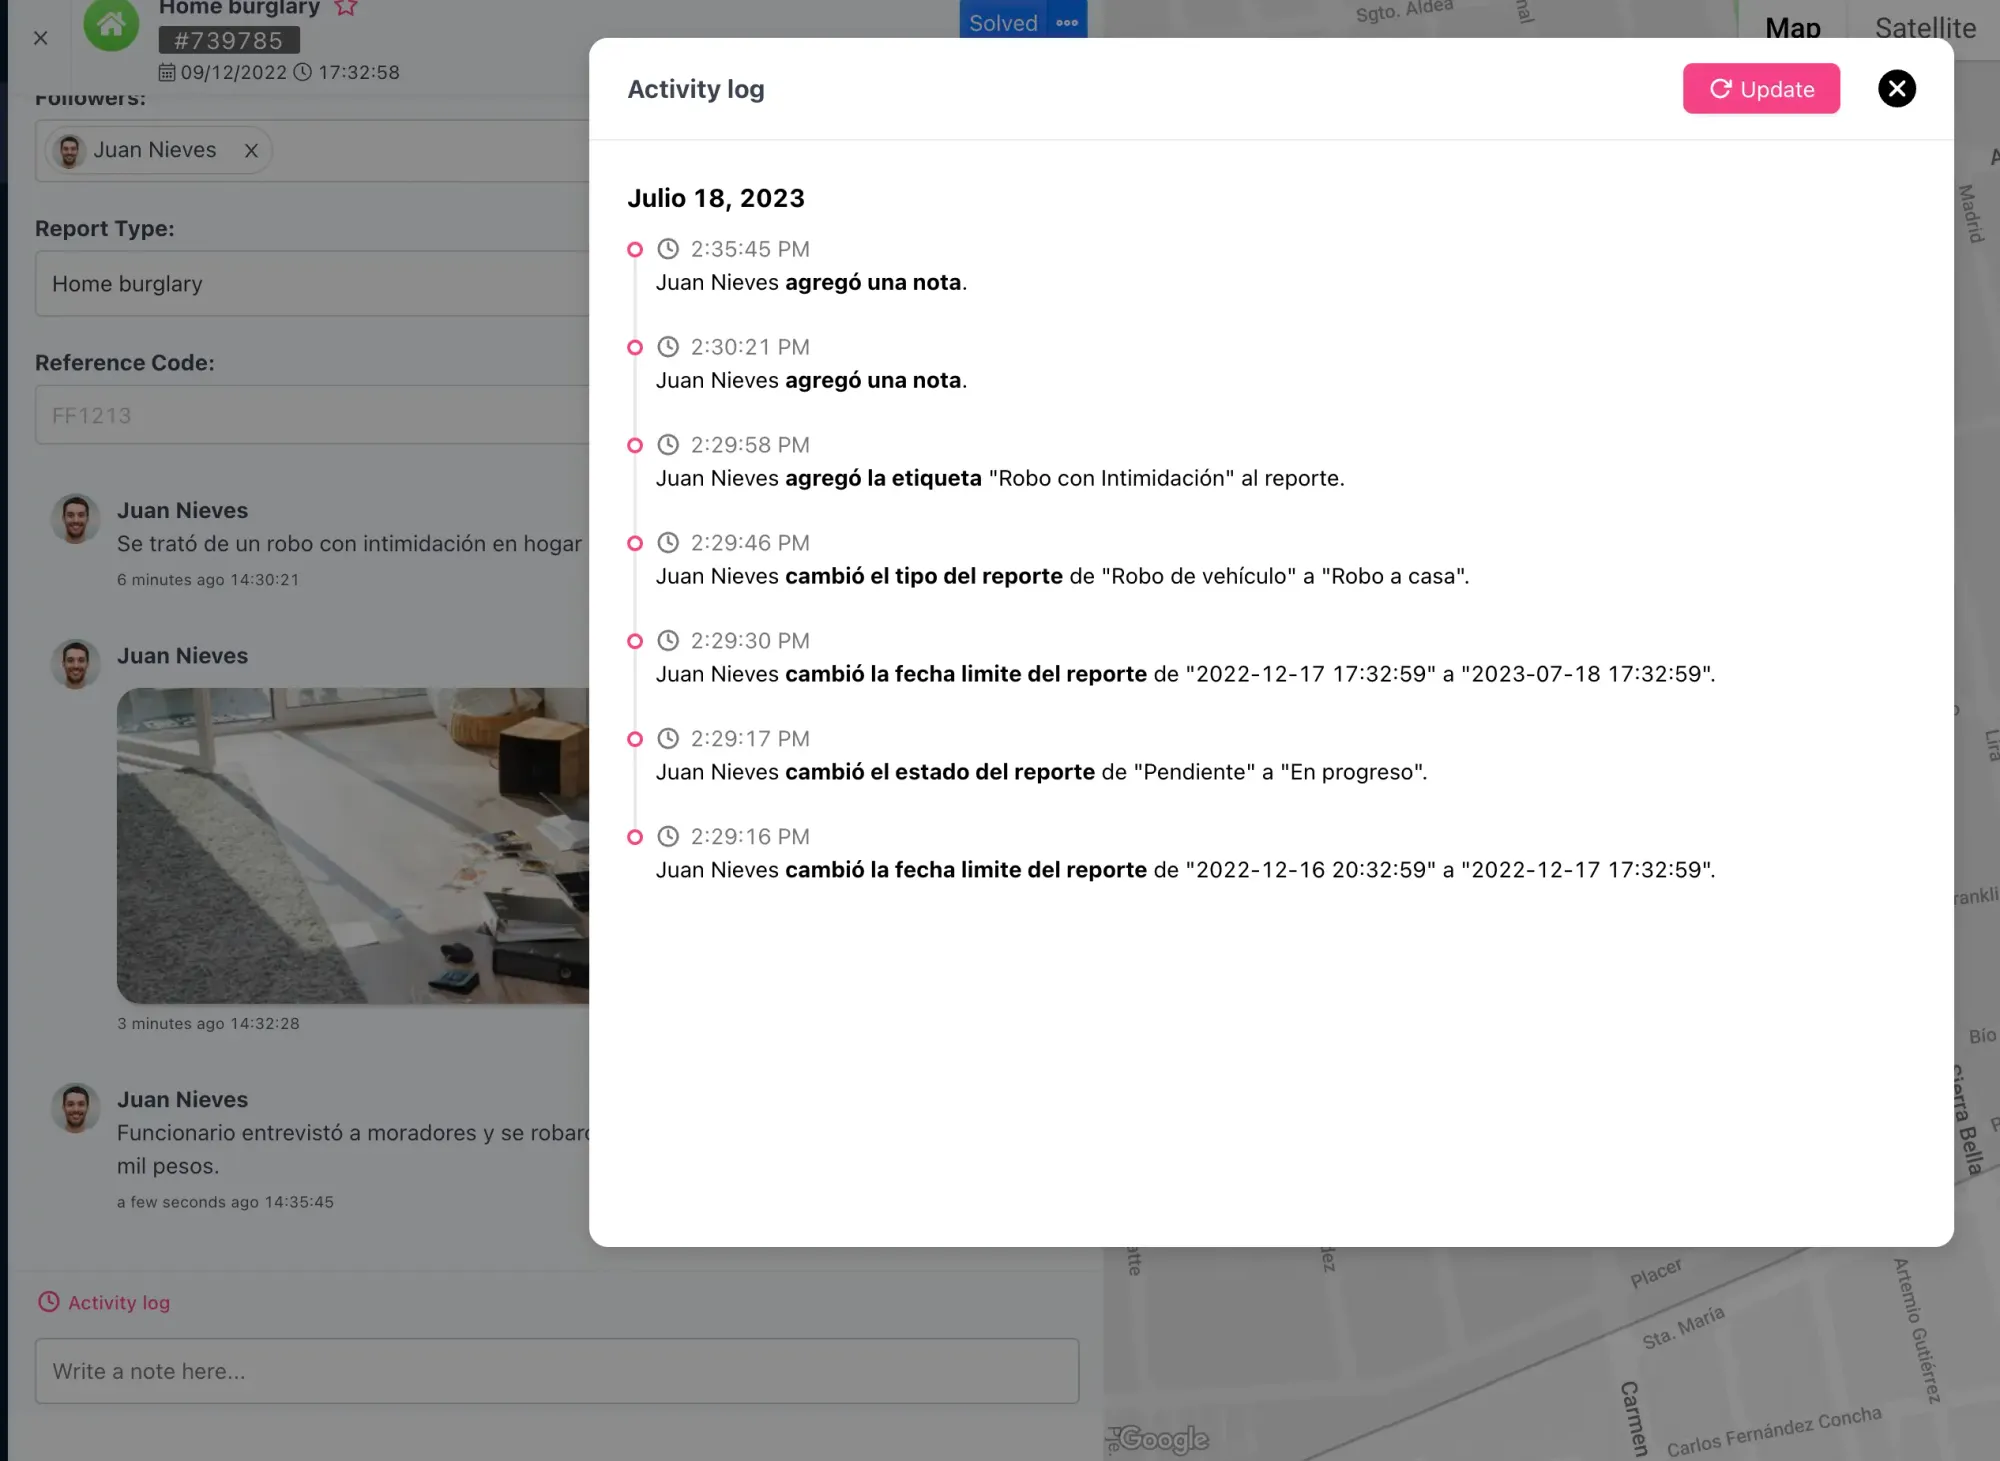Screen dimensions: 2000x1461
Task: Open the three-dots menu next to Solved
Action: [x=1065, y=21]
